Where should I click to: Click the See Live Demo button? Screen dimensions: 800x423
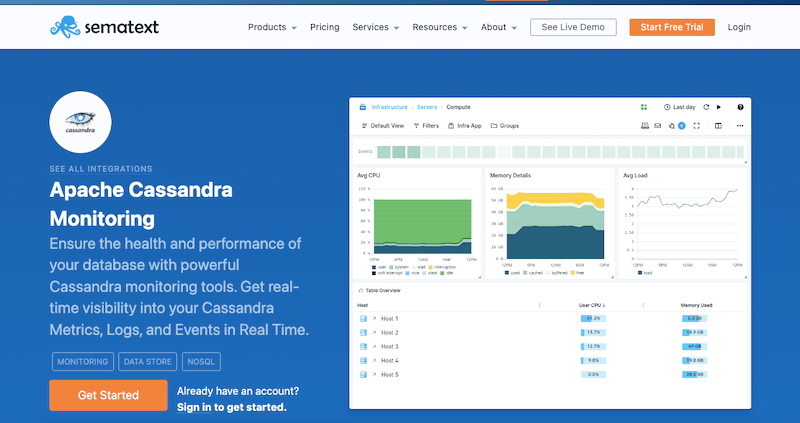click(573, 27)
